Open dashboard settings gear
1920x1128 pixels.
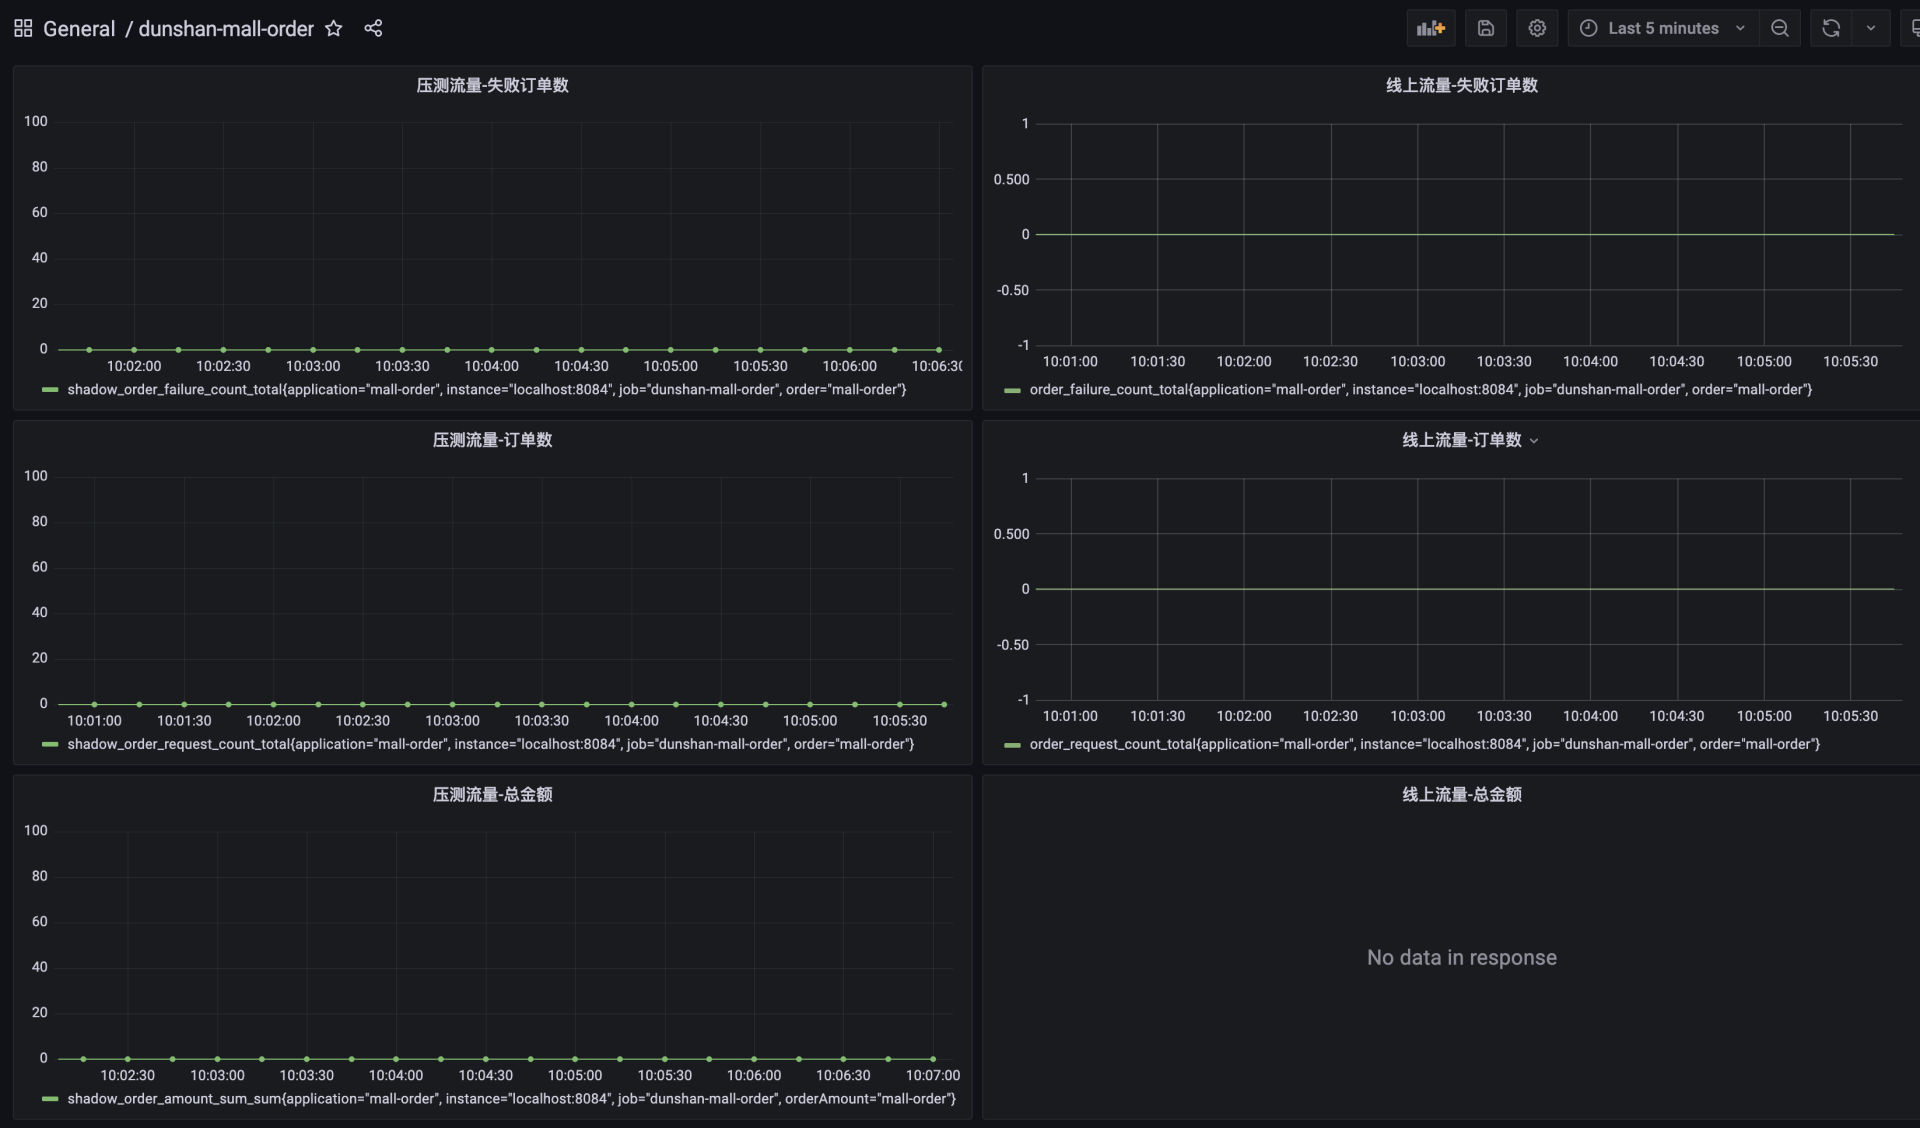tap(1537, 28)
